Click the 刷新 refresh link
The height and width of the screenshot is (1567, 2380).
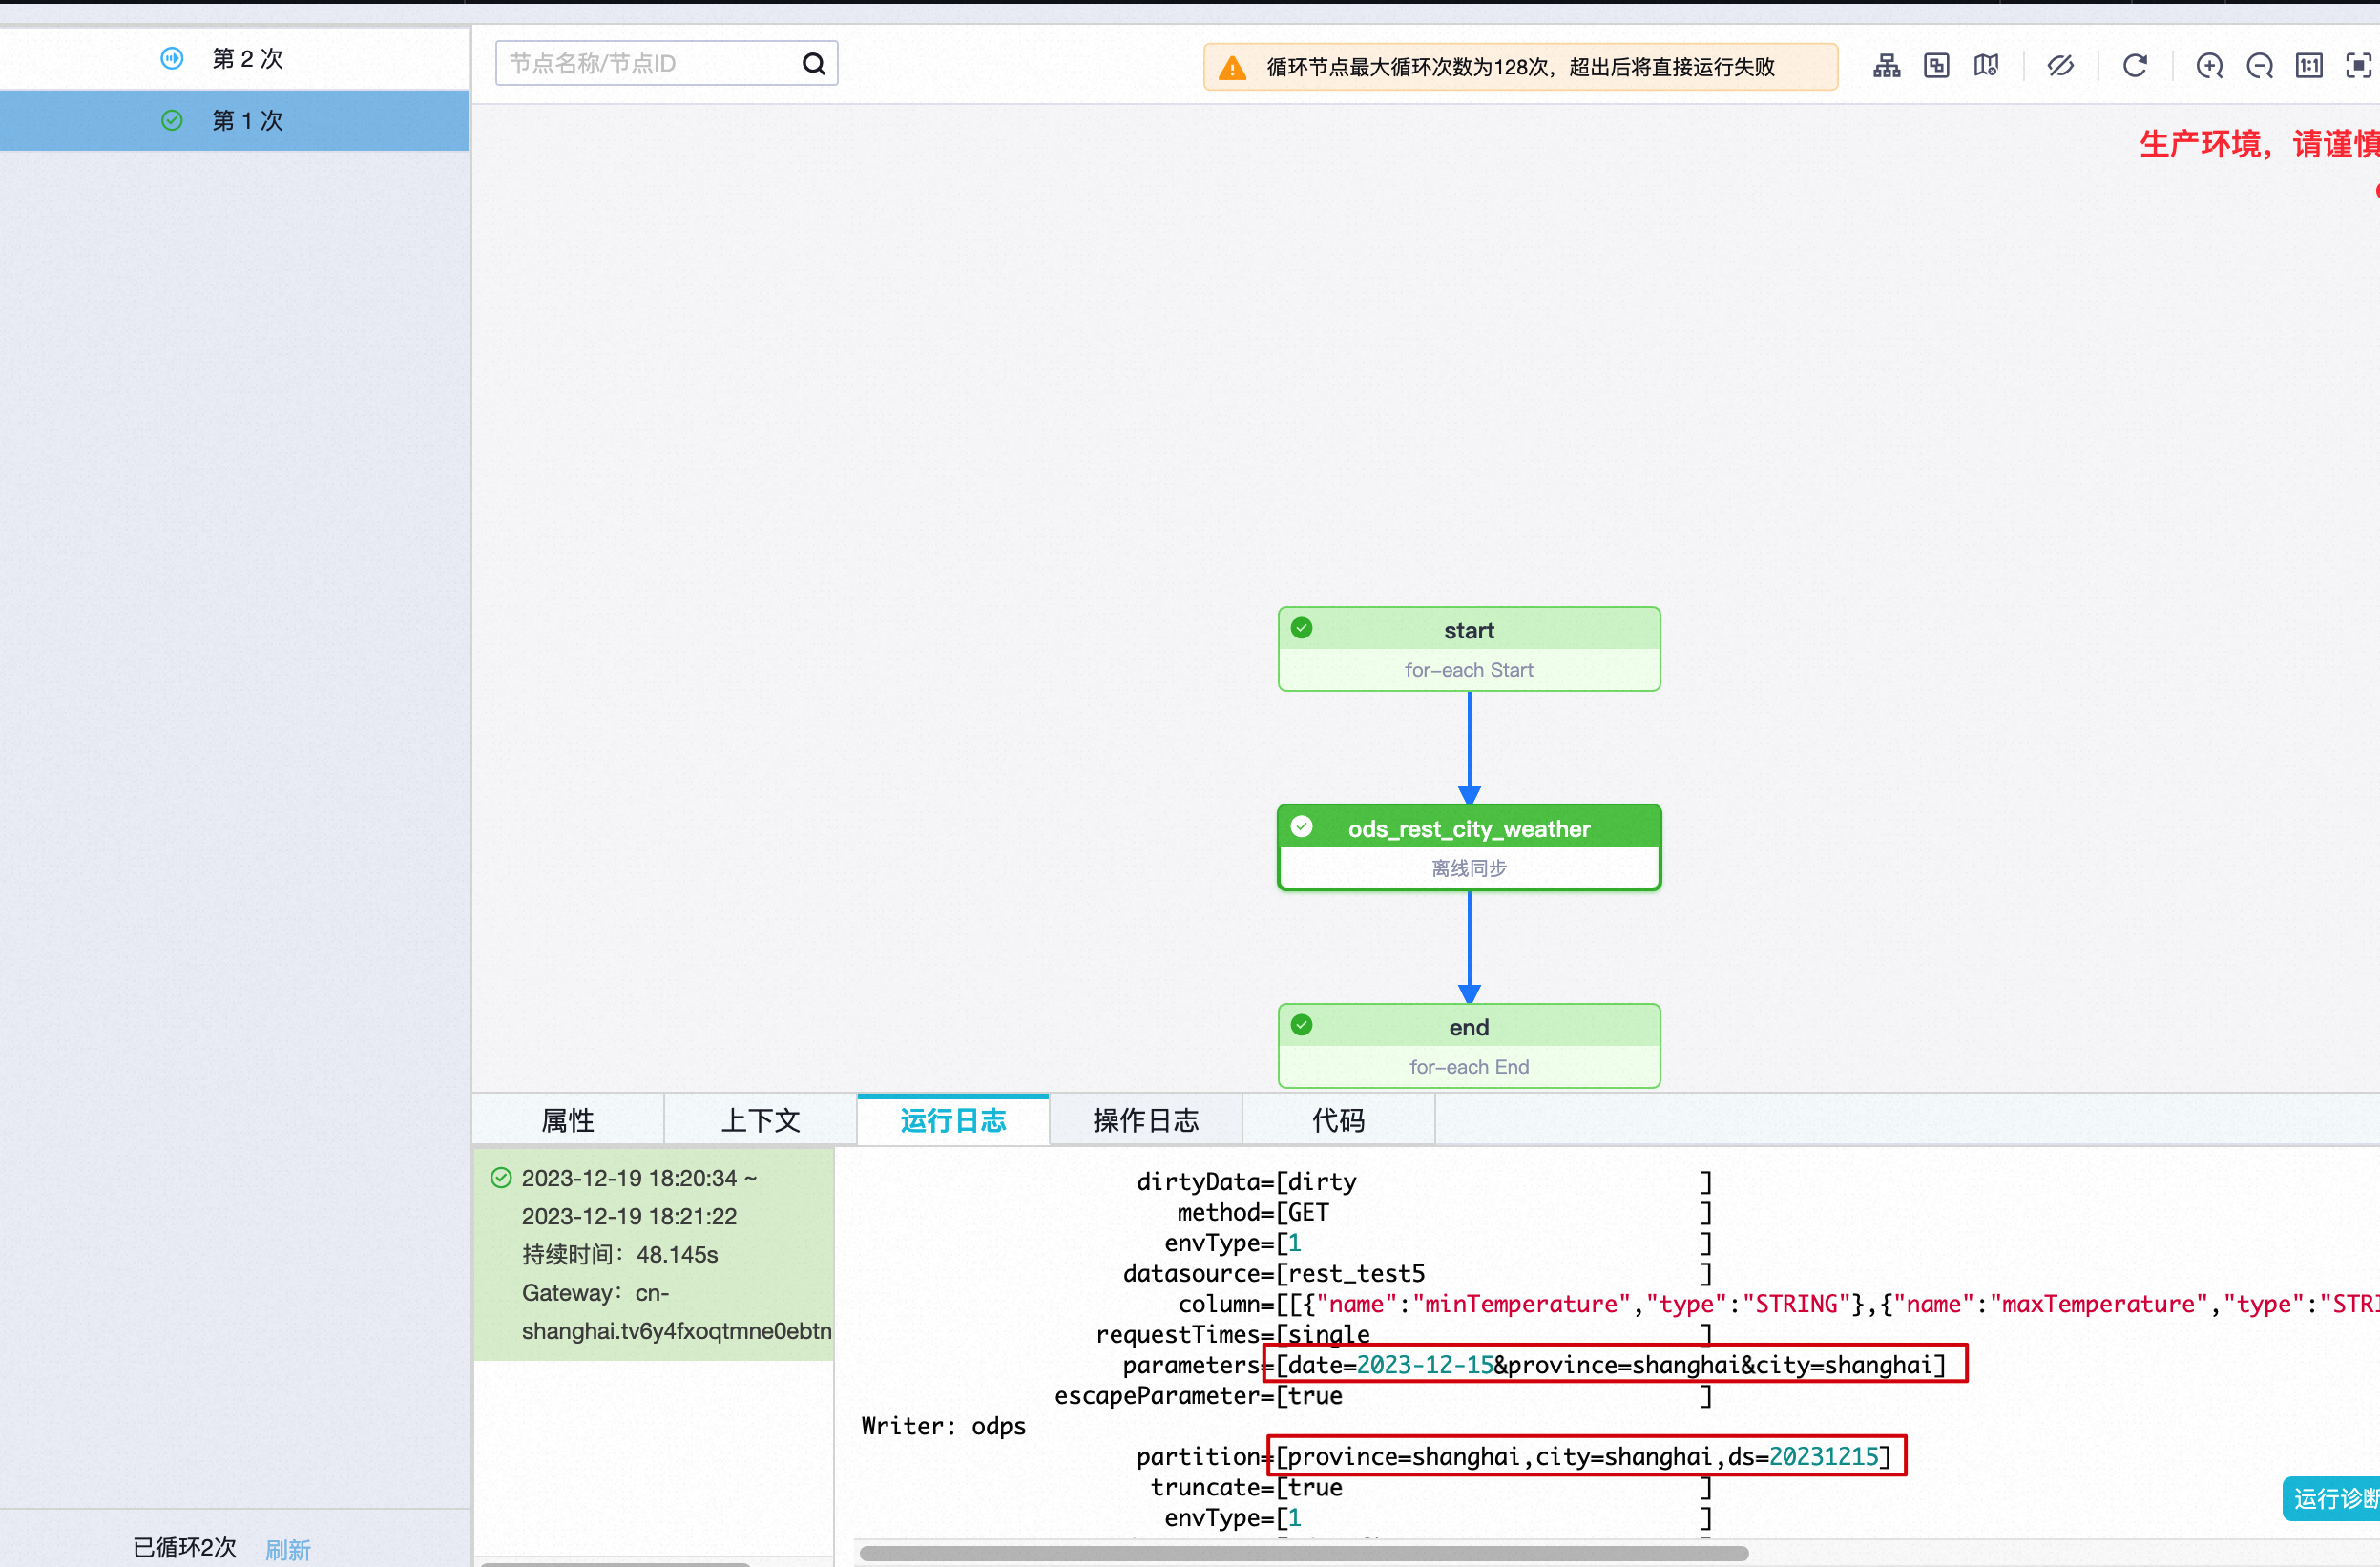click(x=288, y=1549)
